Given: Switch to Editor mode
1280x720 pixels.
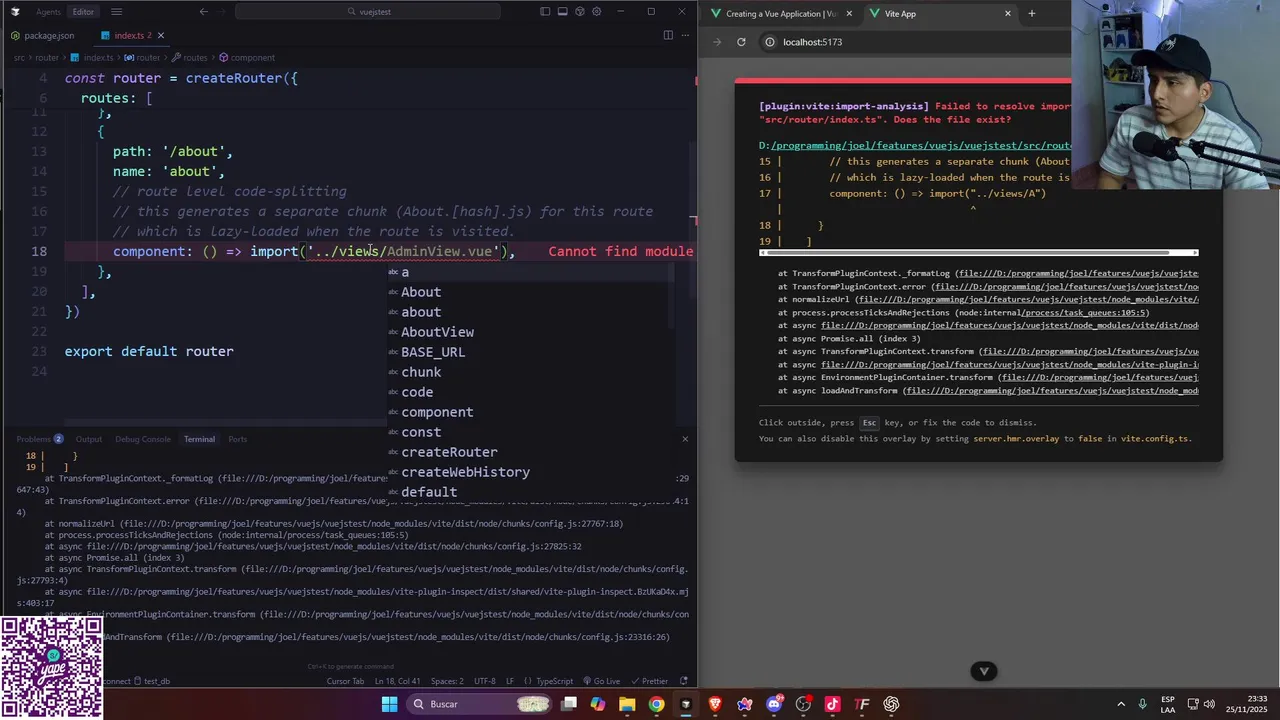Looking at the screenshot, I should pos(83,12).
